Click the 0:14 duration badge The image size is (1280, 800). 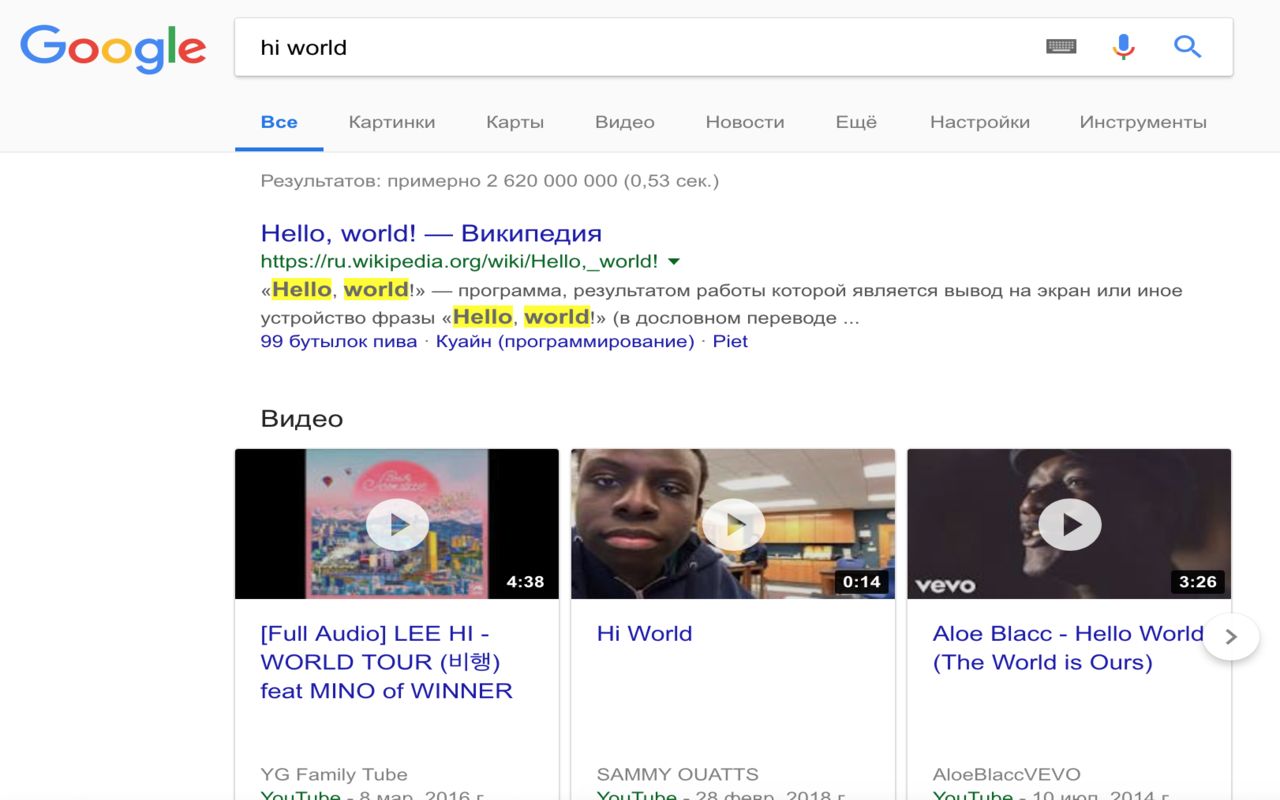861,582
